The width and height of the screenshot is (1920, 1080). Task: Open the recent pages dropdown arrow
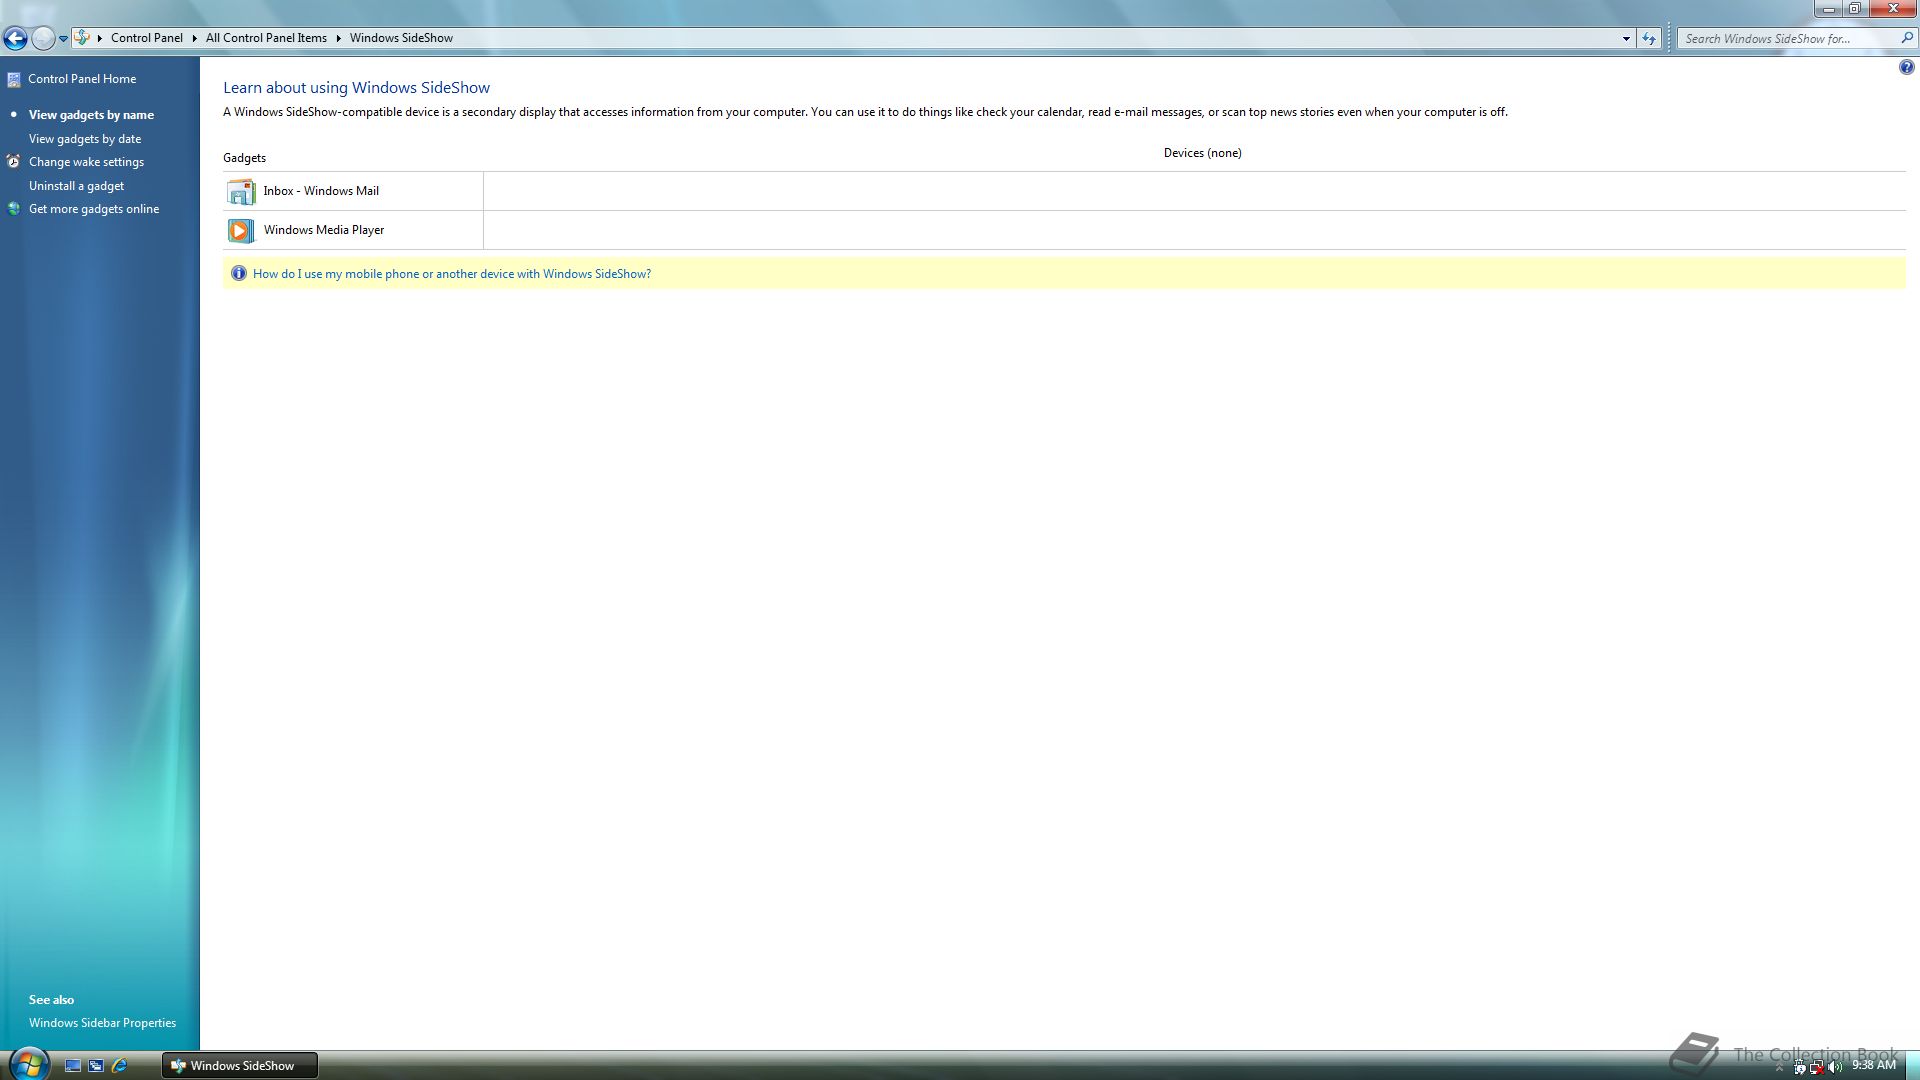pos(63,39)
